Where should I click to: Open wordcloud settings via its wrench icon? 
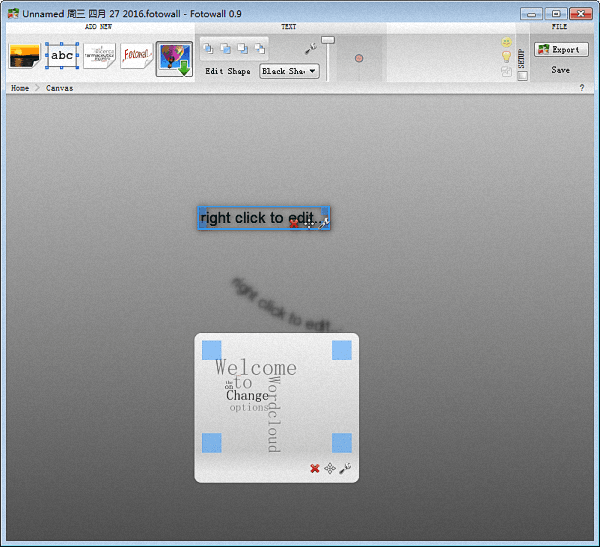345,468
